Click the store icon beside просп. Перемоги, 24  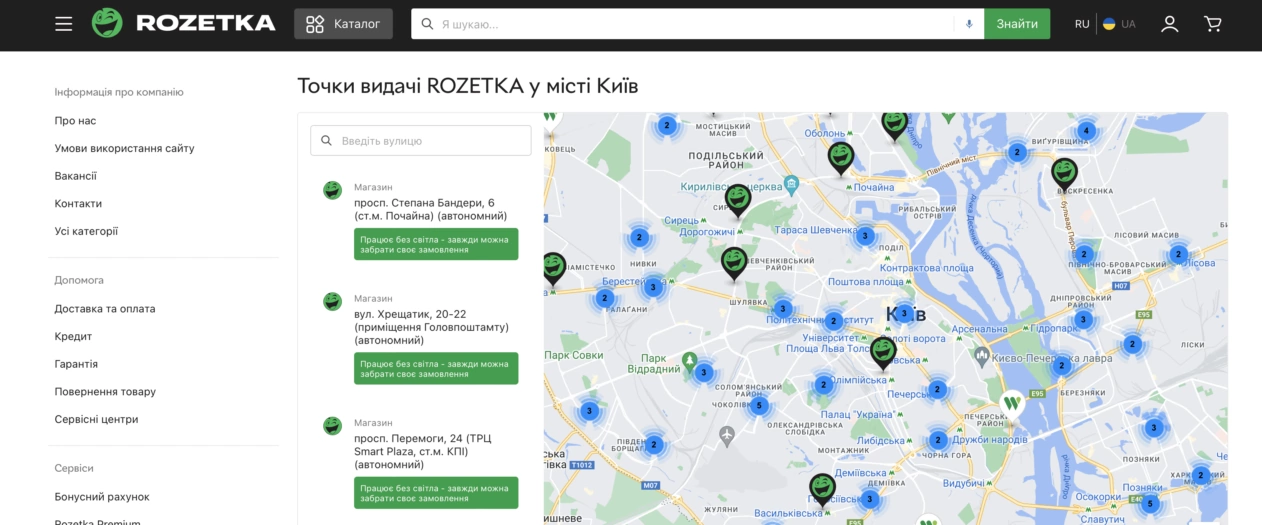(332, 426)
